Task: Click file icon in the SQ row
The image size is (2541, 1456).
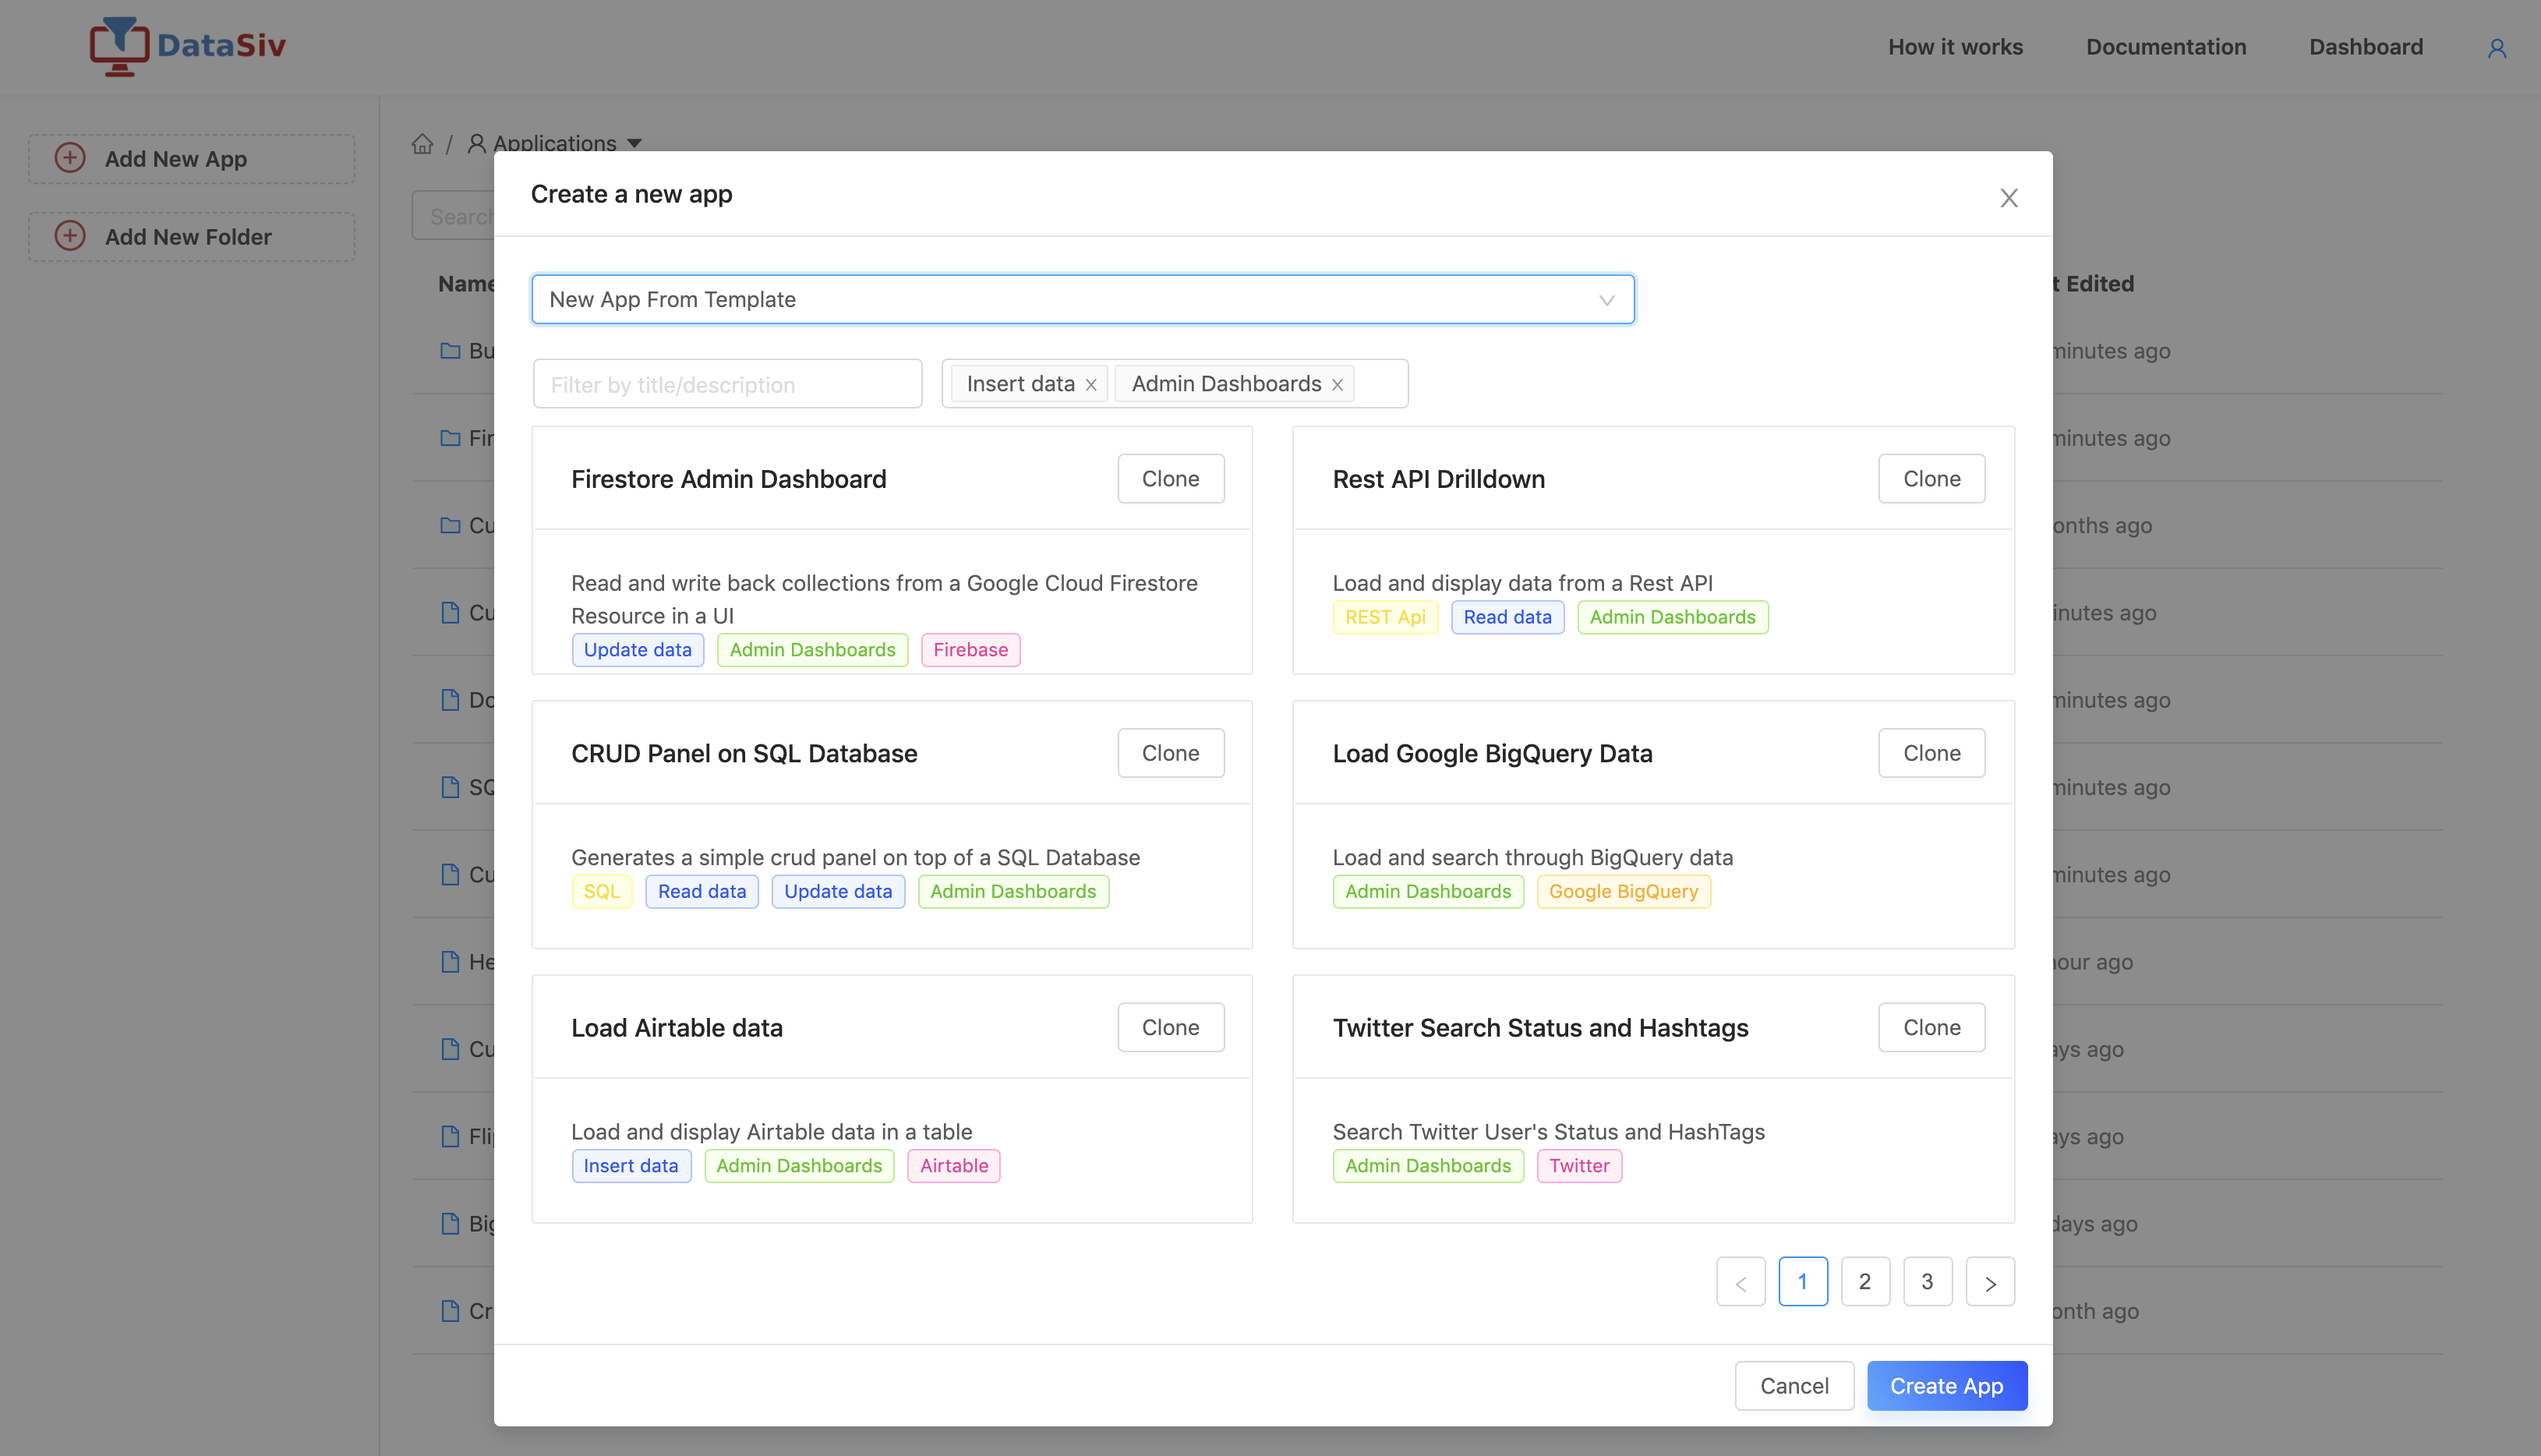Action: point(450,787)
